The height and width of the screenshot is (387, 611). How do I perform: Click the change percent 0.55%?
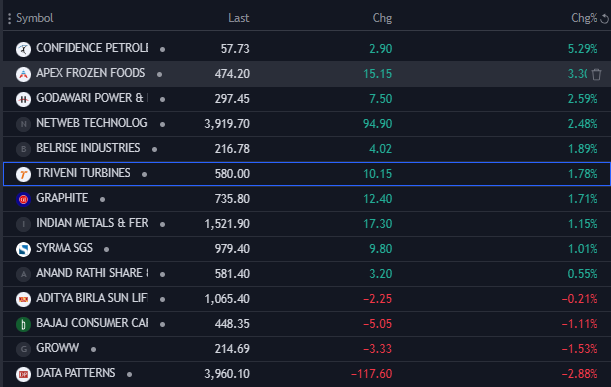583,274
